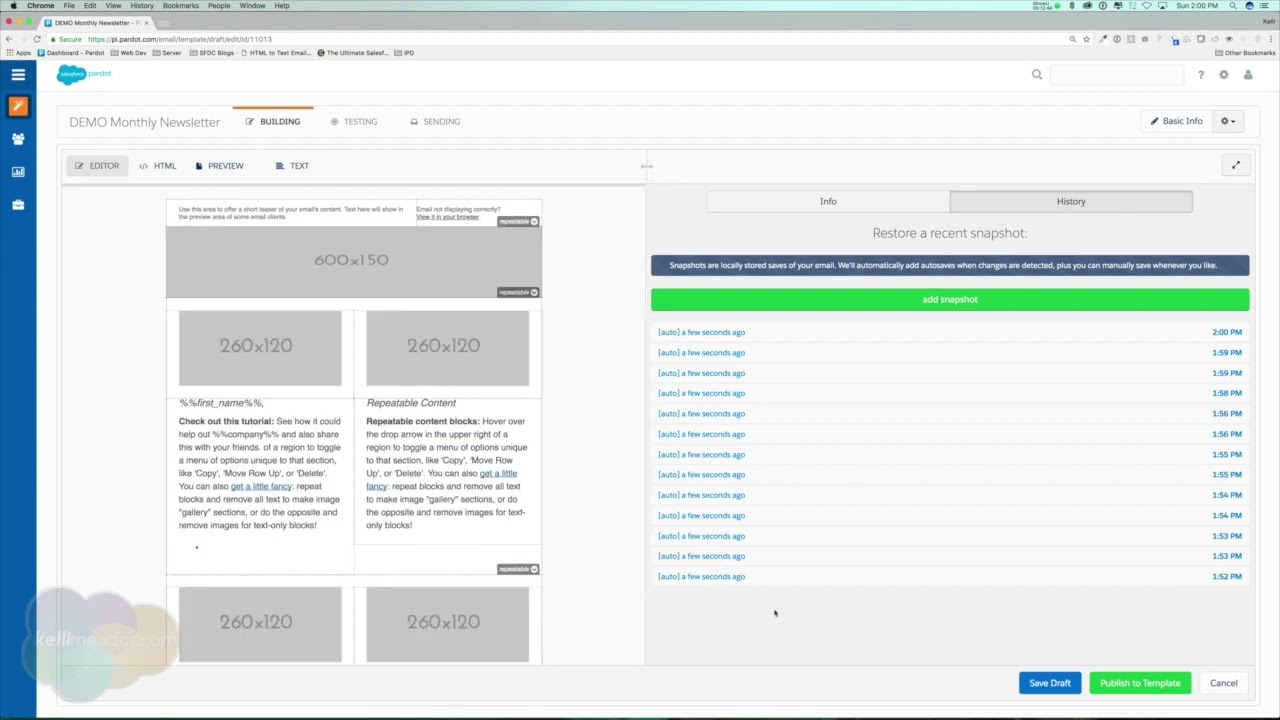Restore the auto snapshot from 2:00 PM
Screen dimensions: 1280x720
[x=950, y=332]
